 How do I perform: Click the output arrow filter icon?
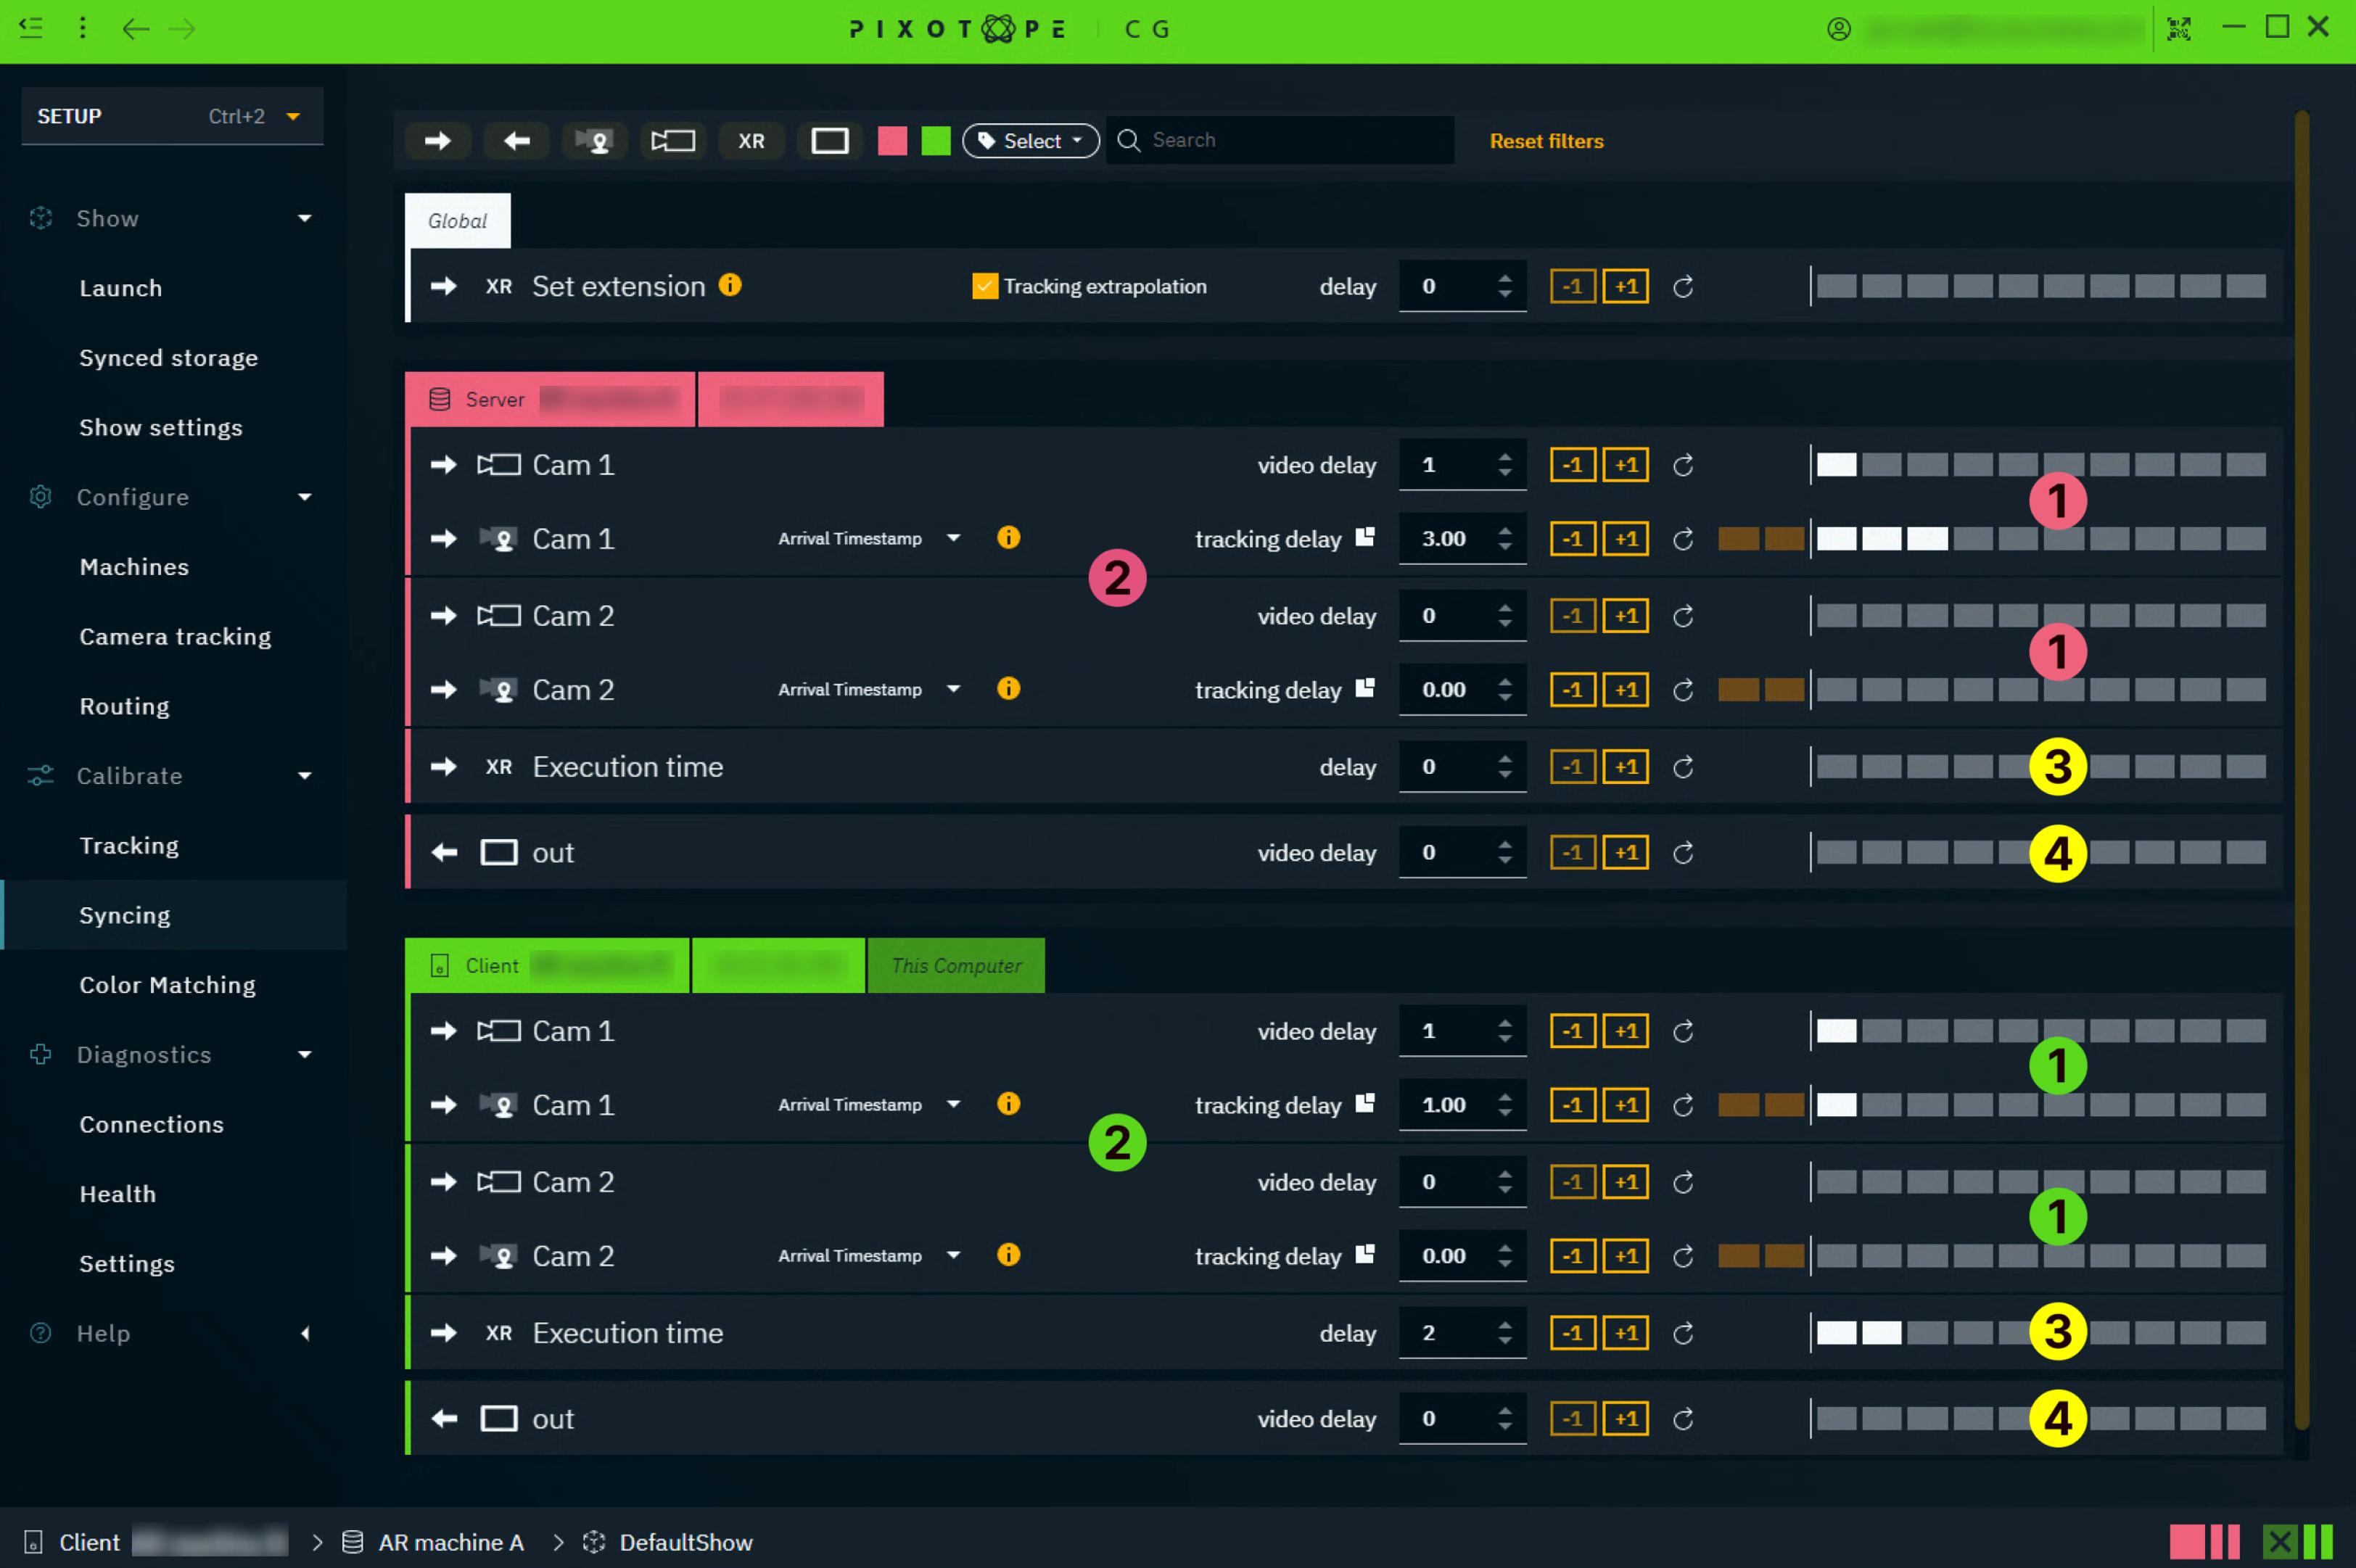pyautogui.click(x=516, y=141)
